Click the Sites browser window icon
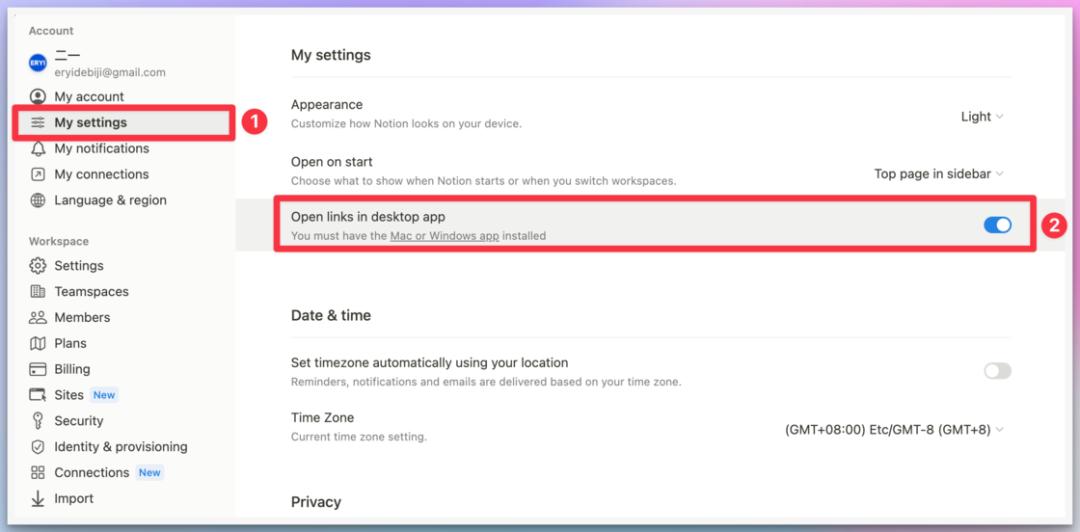Screen dimensions: 1080x532 coord(38,395)
